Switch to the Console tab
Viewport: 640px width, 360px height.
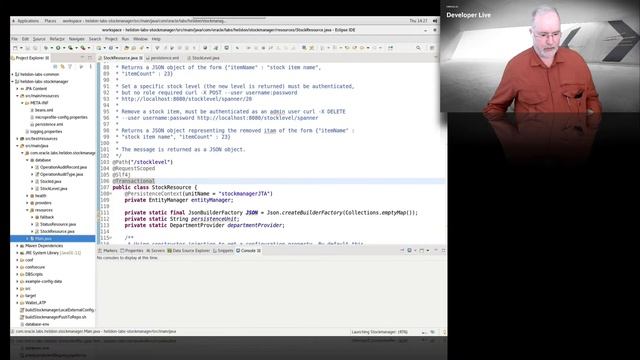[x=248, y=251]
